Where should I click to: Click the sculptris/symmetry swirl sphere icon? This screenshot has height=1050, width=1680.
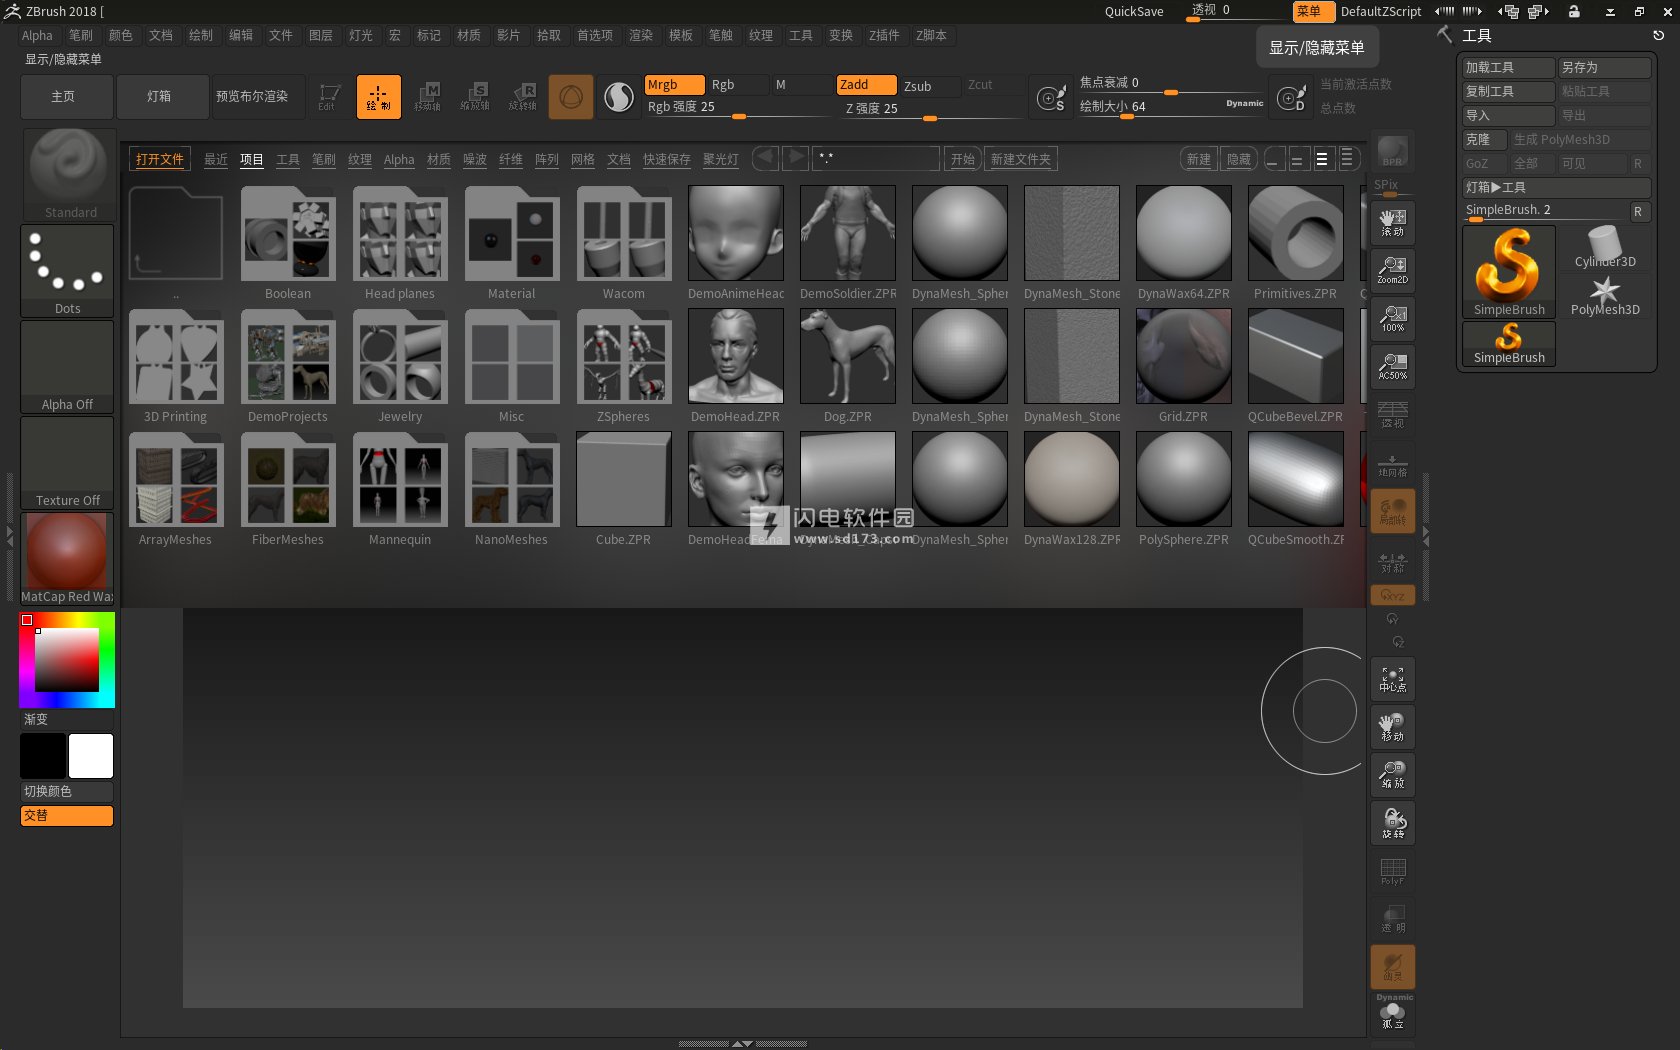[619, 97]
